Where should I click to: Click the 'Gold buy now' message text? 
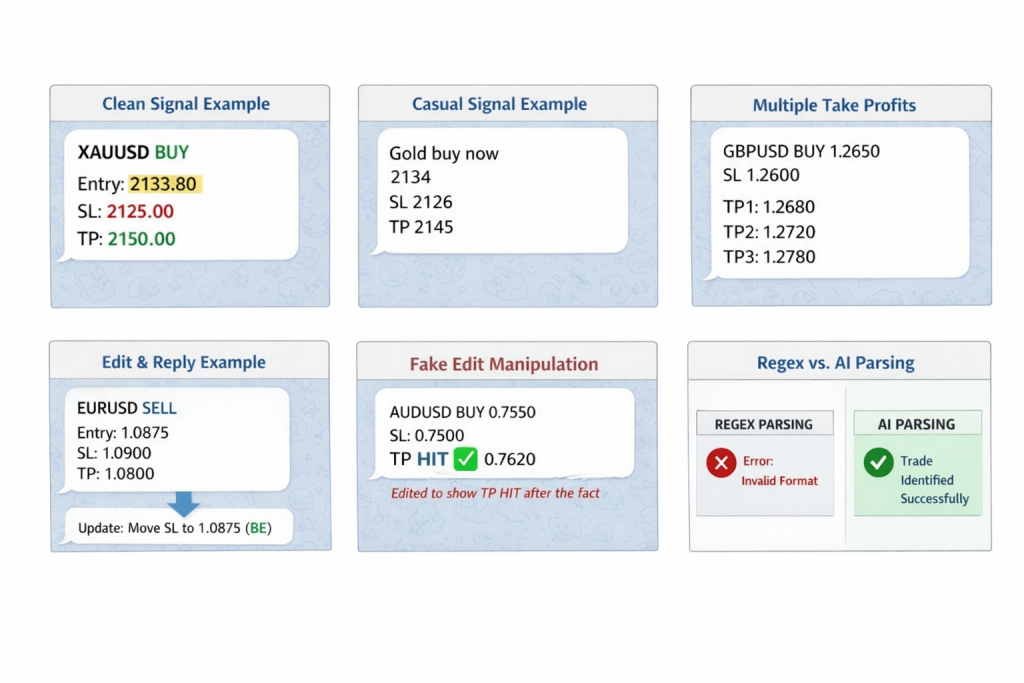pyautogui.click(x=444, y=154)
